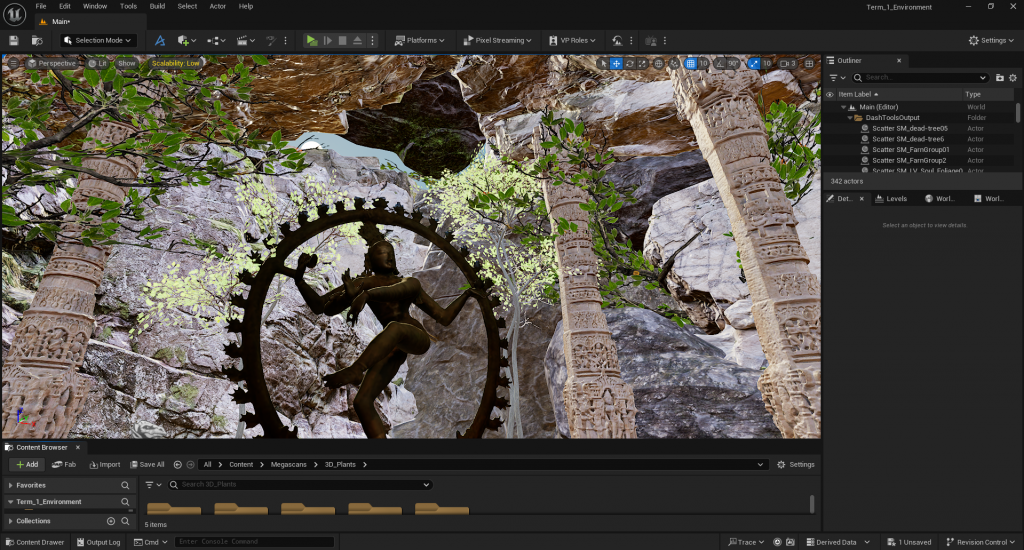The height and width of the screenshot is (550, 1024).
Task: Expand the Collections section
Action: 11,521
